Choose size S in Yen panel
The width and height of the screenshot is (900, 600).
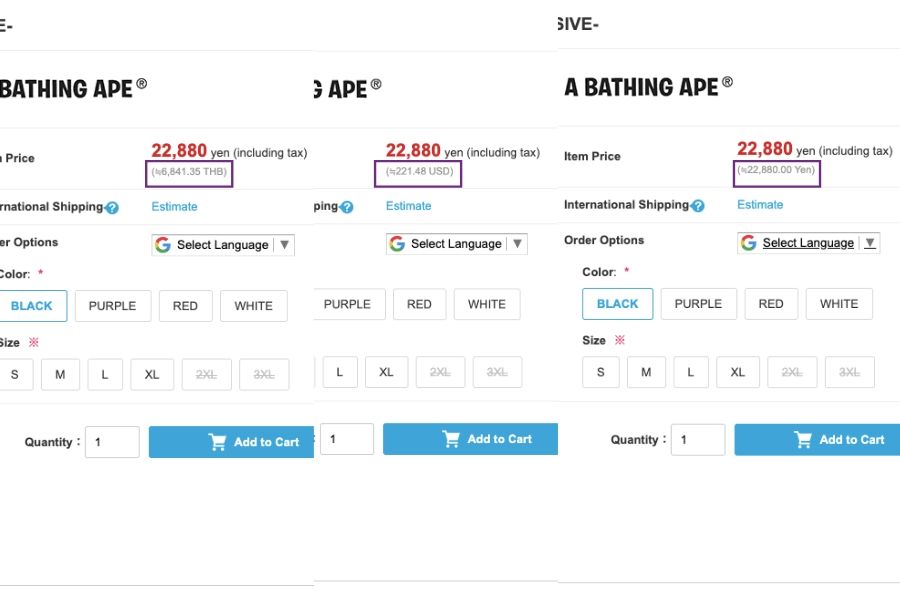click(601, 372)
